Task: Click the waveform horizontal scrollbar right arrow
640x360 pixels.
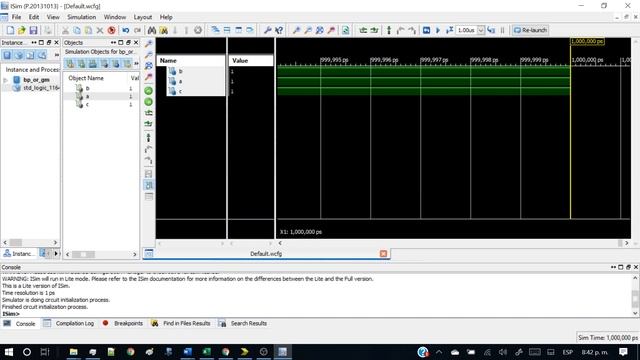Action: (627, 243)
